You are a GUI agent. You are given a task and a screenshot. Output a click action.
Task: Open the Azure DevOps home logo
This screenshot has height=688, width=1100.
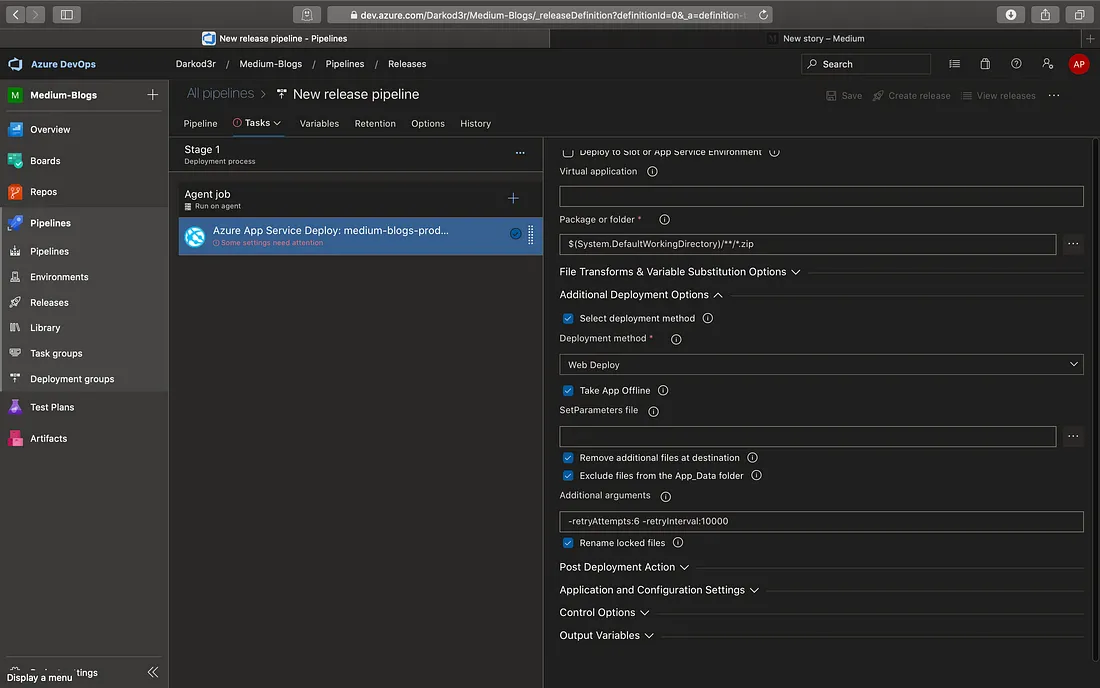15,64
